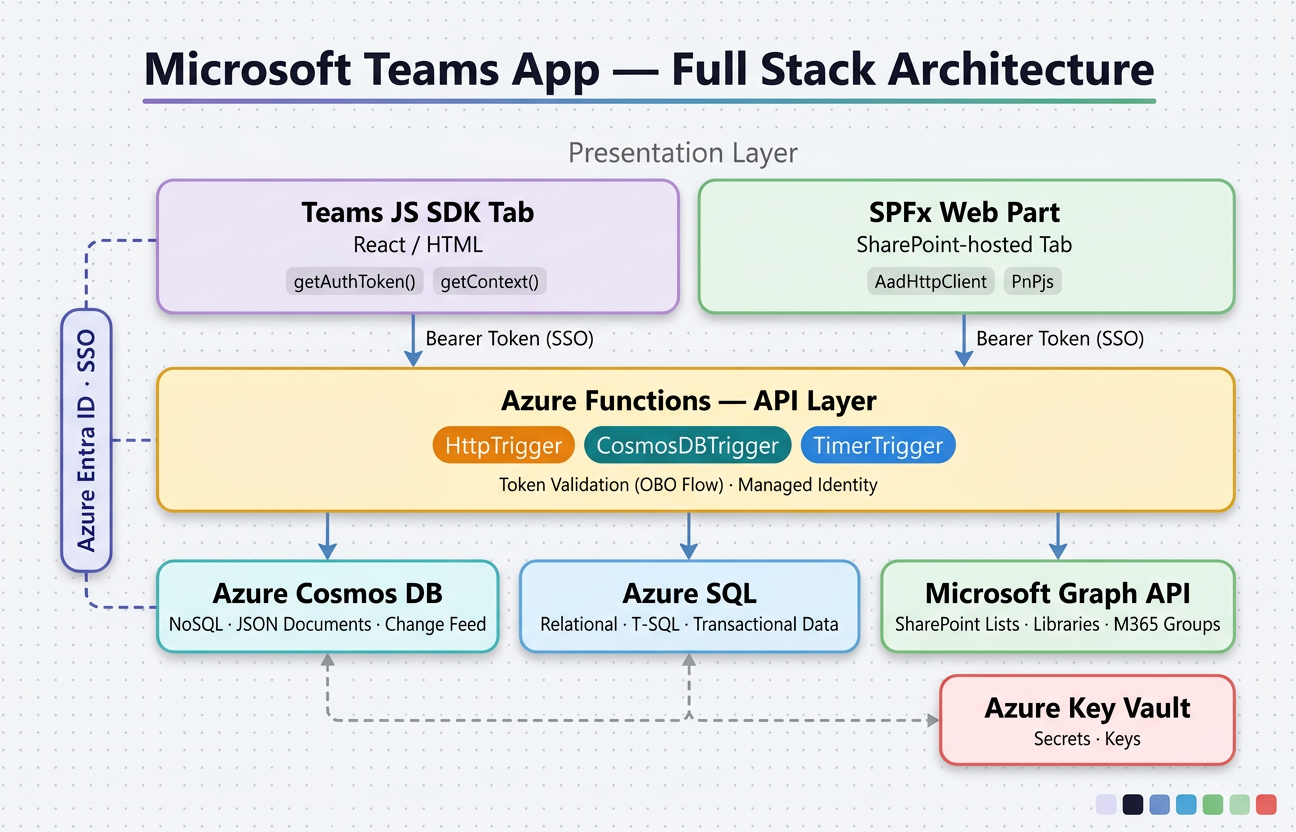This screenshot has width=1296, height=832.
Task: Open the Azure Functions API Layer box
Action: pos(688,400)
